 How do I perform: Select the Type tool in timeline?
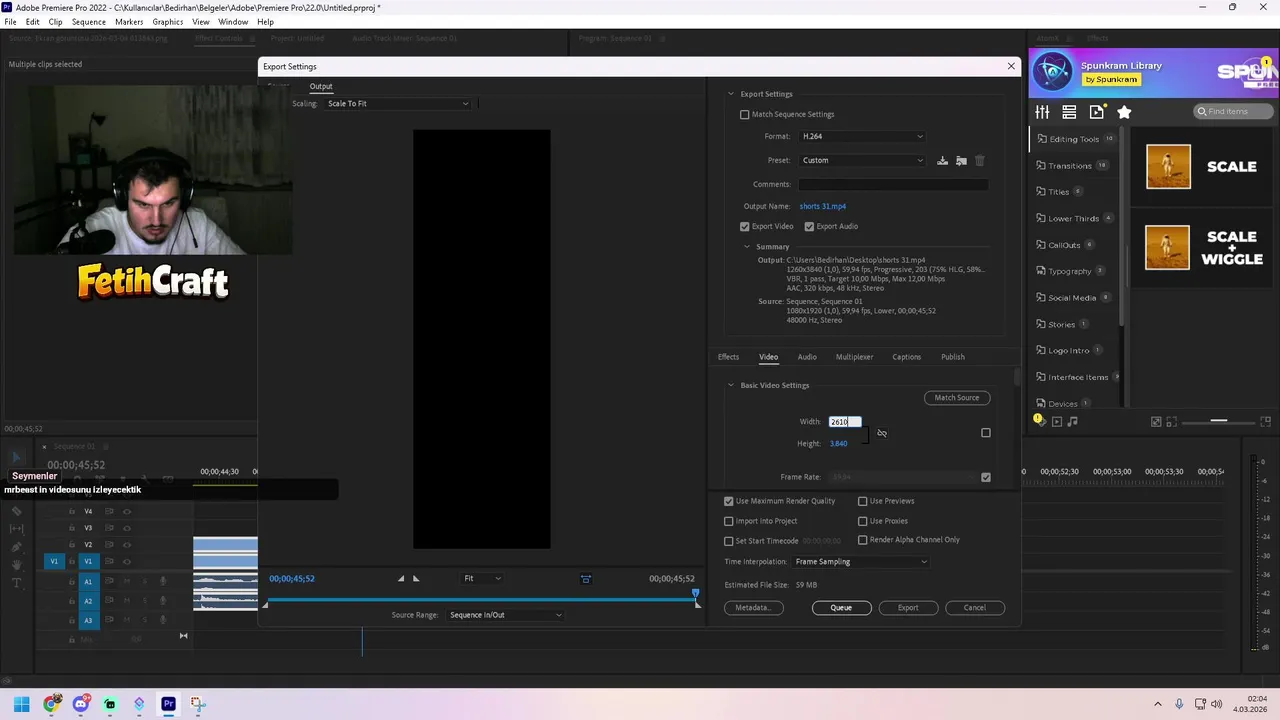point(16,583)
